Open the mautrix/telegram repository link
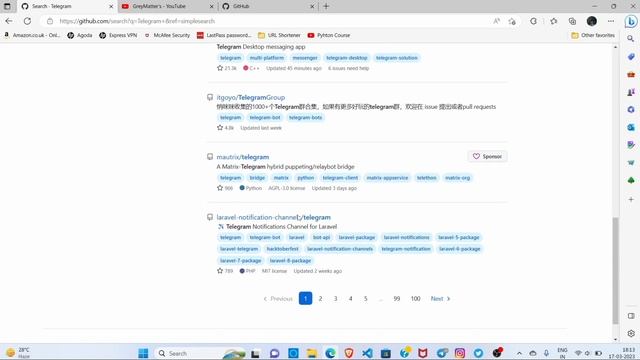The image size is (640, 360). tap(242, 157)
